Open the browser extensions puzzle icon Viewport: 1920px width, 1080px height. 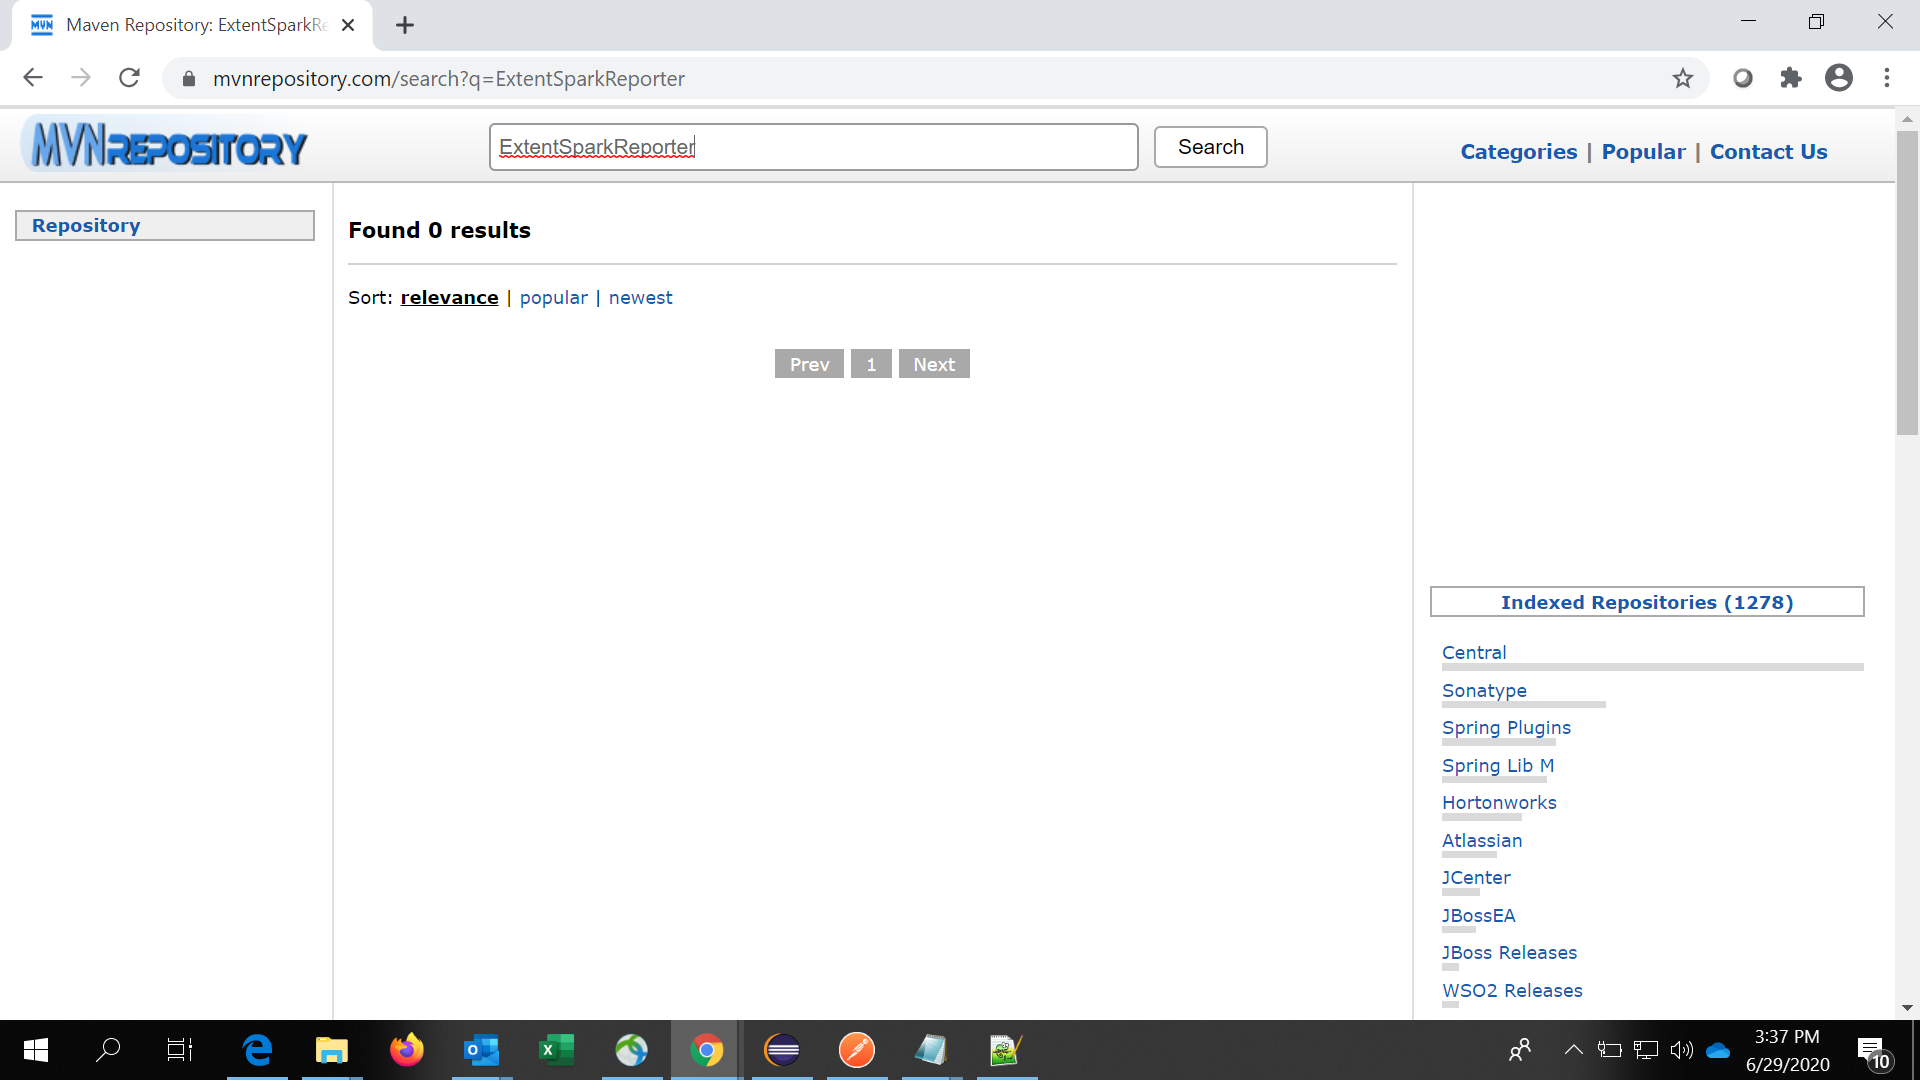pos(1791,78)
